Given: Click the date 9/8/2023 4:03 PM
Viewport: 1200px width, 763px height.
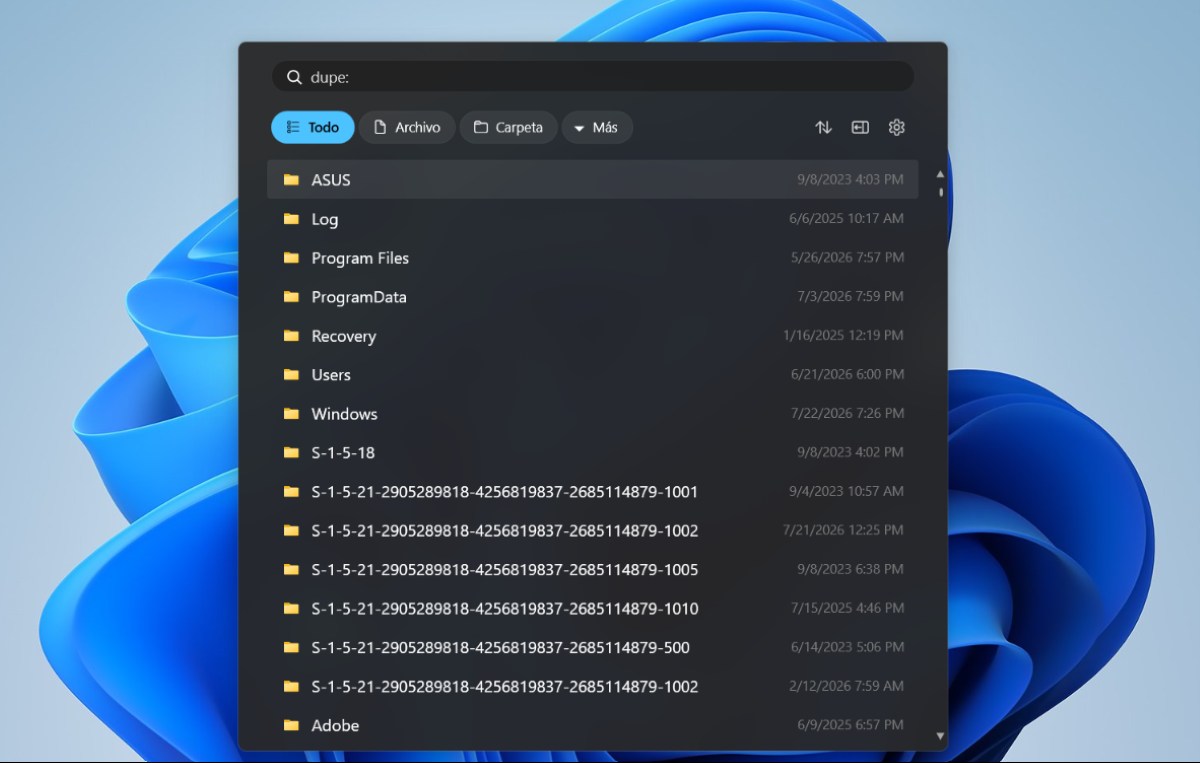Looking at the screenshot, I should click(x=850, y=180).
